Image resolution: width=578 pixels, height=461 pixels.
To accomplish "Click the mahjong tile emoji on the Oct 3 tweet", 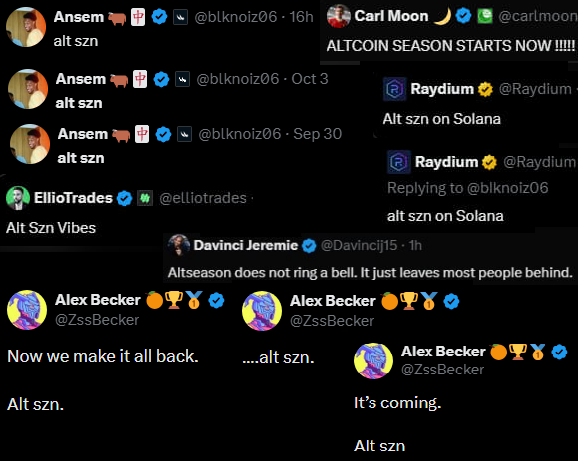I will point(140,79).
